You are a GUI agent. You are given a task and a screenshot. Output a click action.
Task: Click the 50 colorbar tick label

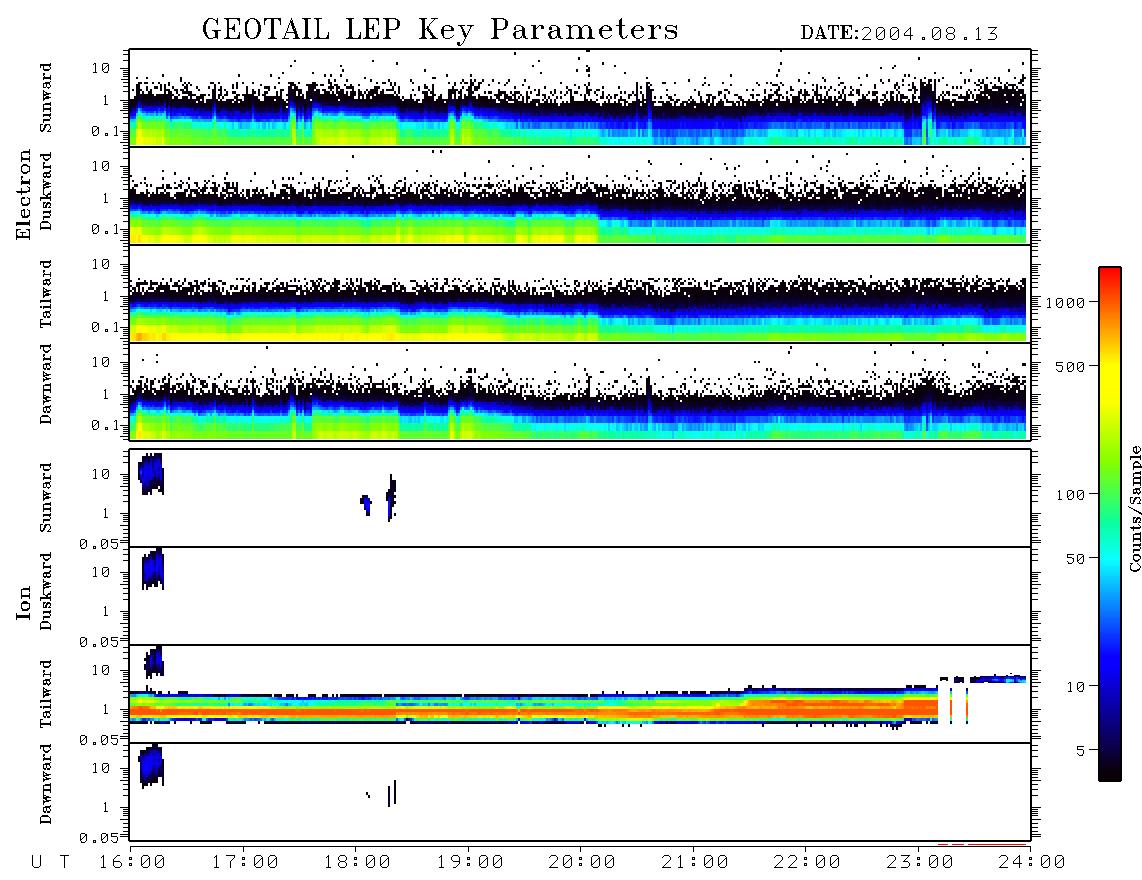1075,559
